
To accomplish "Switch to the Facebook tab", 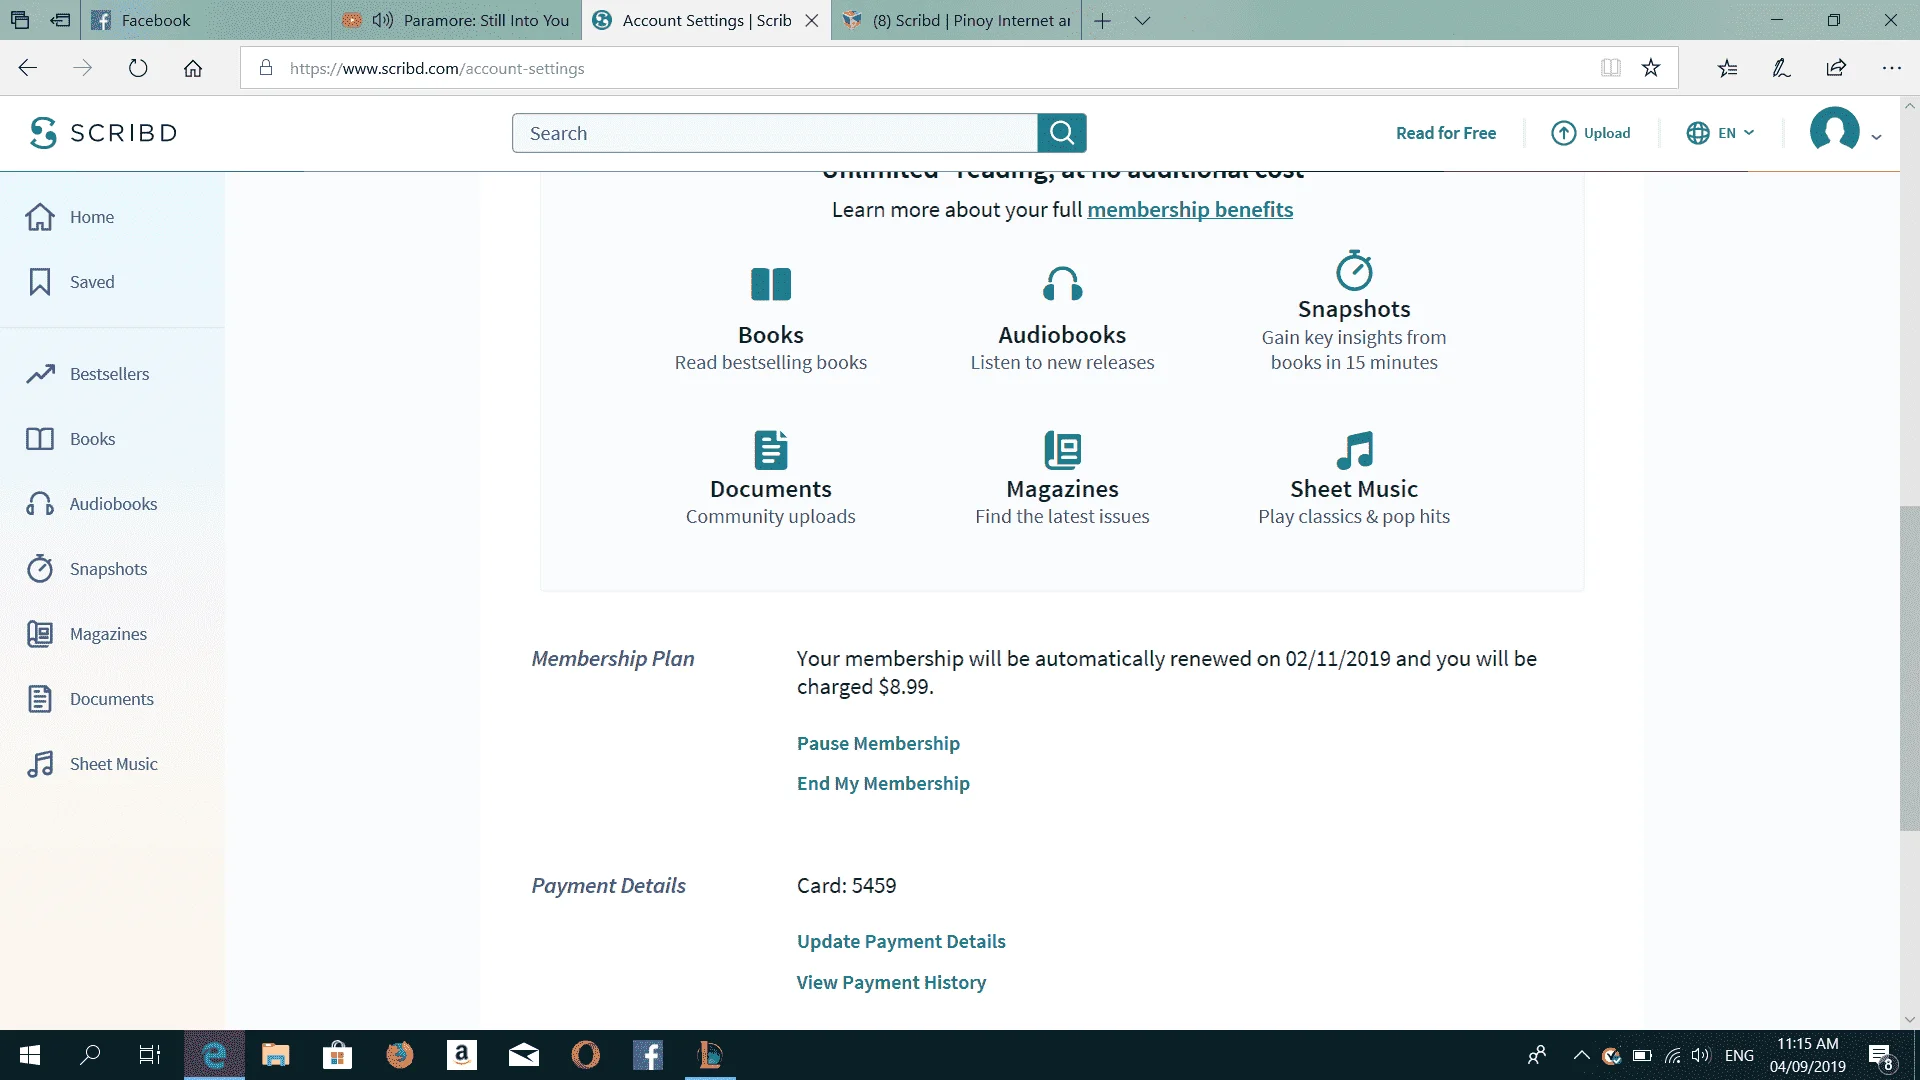I will (x=205, y=20).
